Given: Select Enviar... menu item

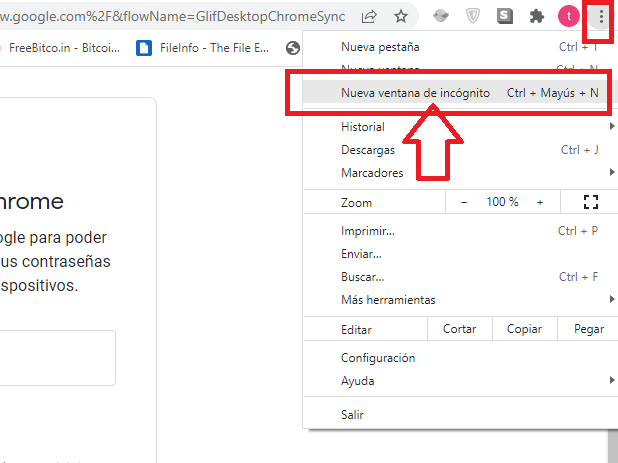Looking at the screenshot, I should (x=460, y=254).
